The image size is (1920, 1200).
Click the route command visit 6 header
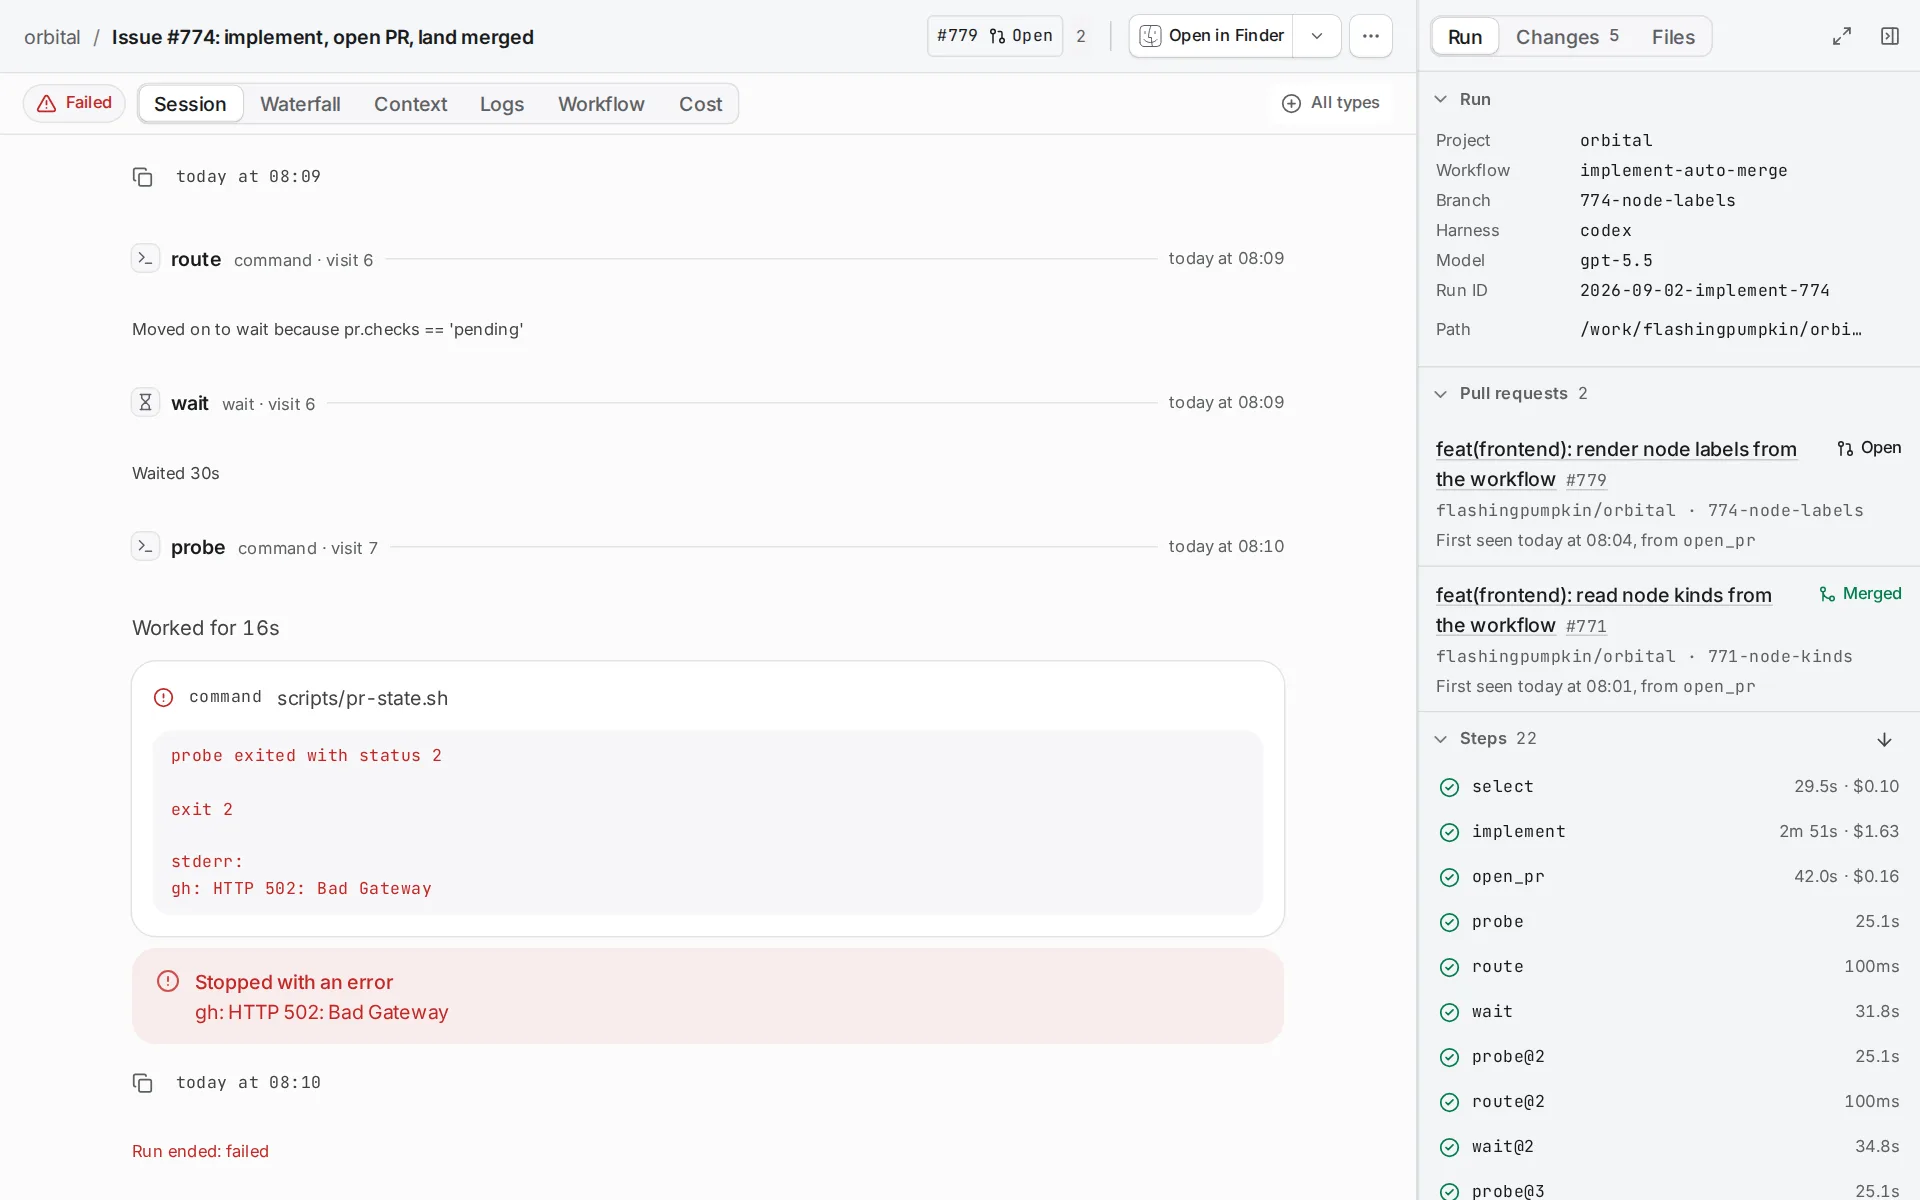707,259
